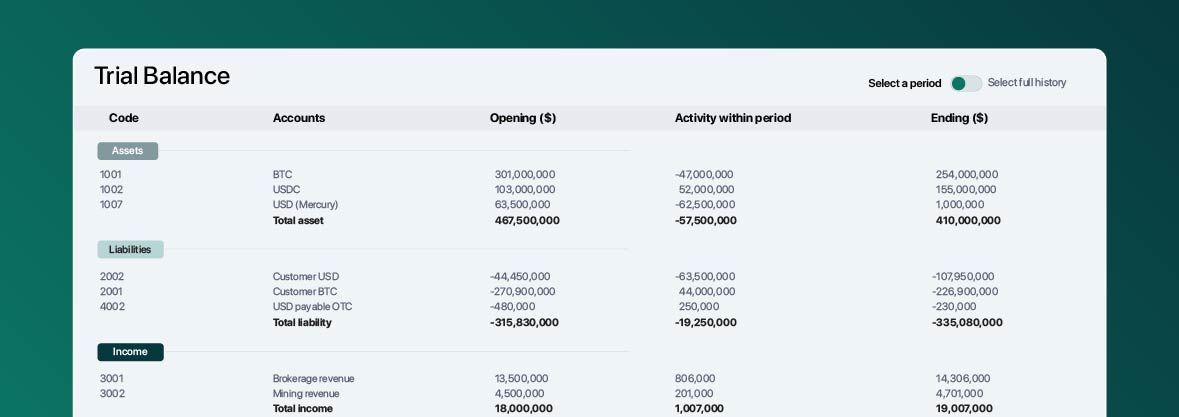Click the 'Select full history' label
Image resolution: width=1179 pixels, height=417 pixels.
(x=1026, y=83)
